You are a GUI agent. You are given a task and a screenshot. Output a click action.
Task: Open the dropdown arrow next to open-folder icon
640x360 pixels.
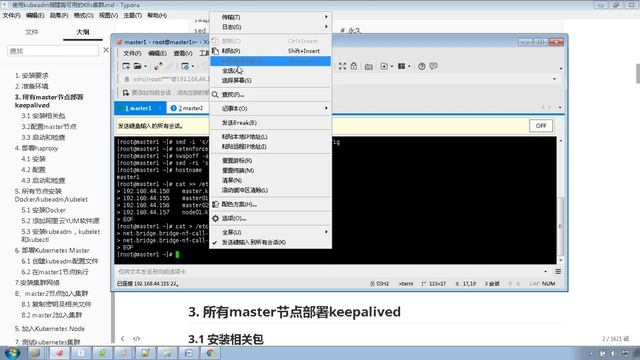[x=145, y=67]
